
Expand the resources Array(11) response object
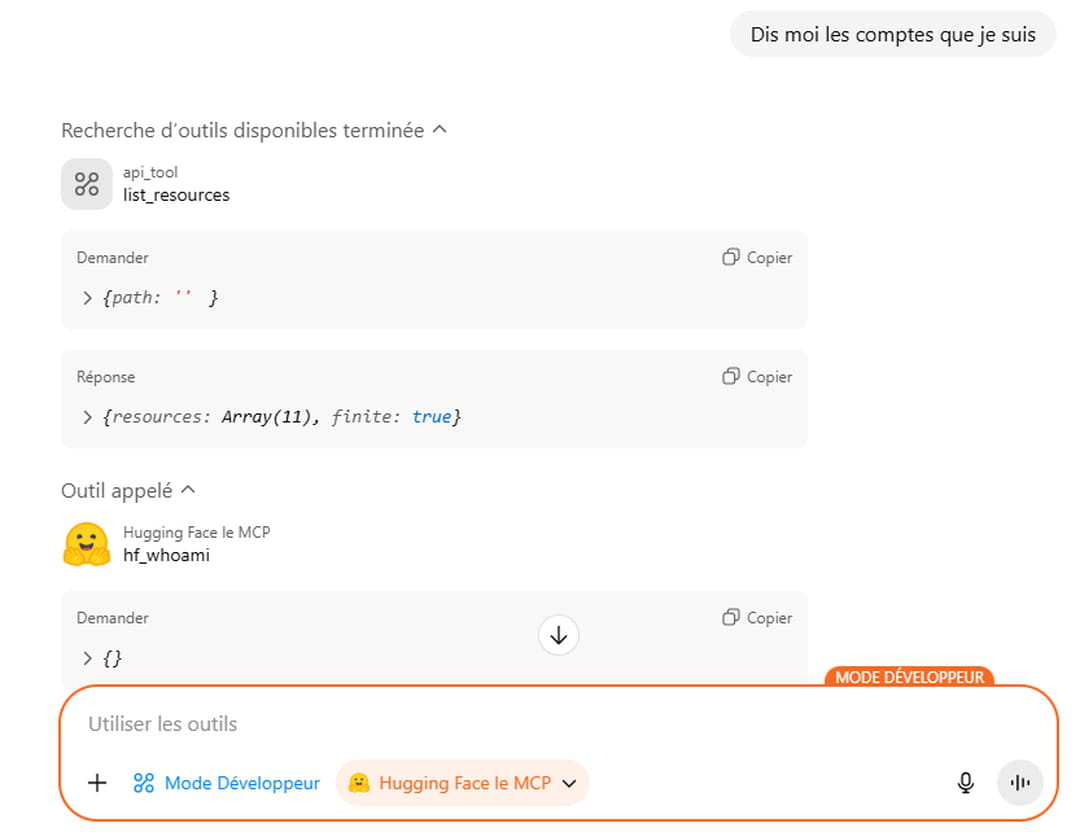pos(88,417)
